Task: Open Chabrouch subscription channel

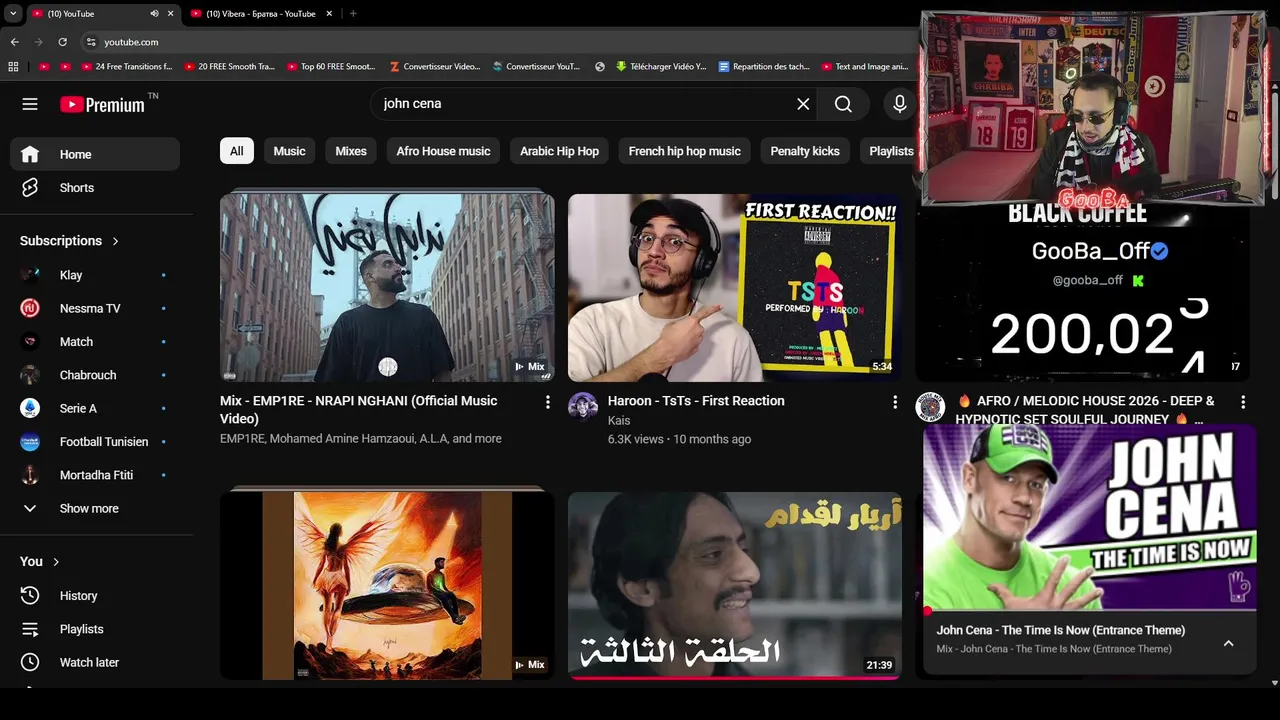Action: pyautogui.click(x=95, y=375)
